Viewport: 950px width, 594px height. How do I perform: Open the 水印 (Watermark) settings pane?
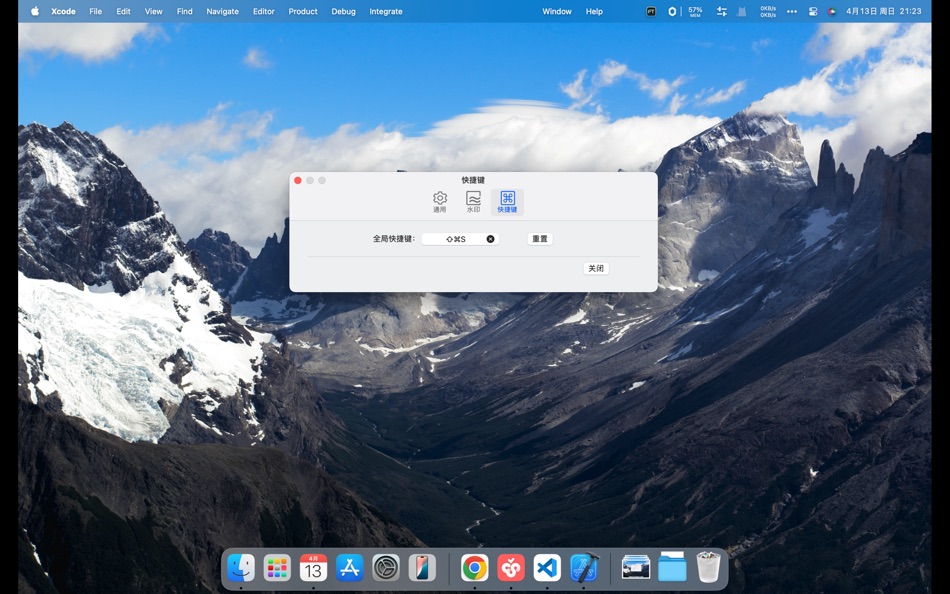click(x=473, y=199)
